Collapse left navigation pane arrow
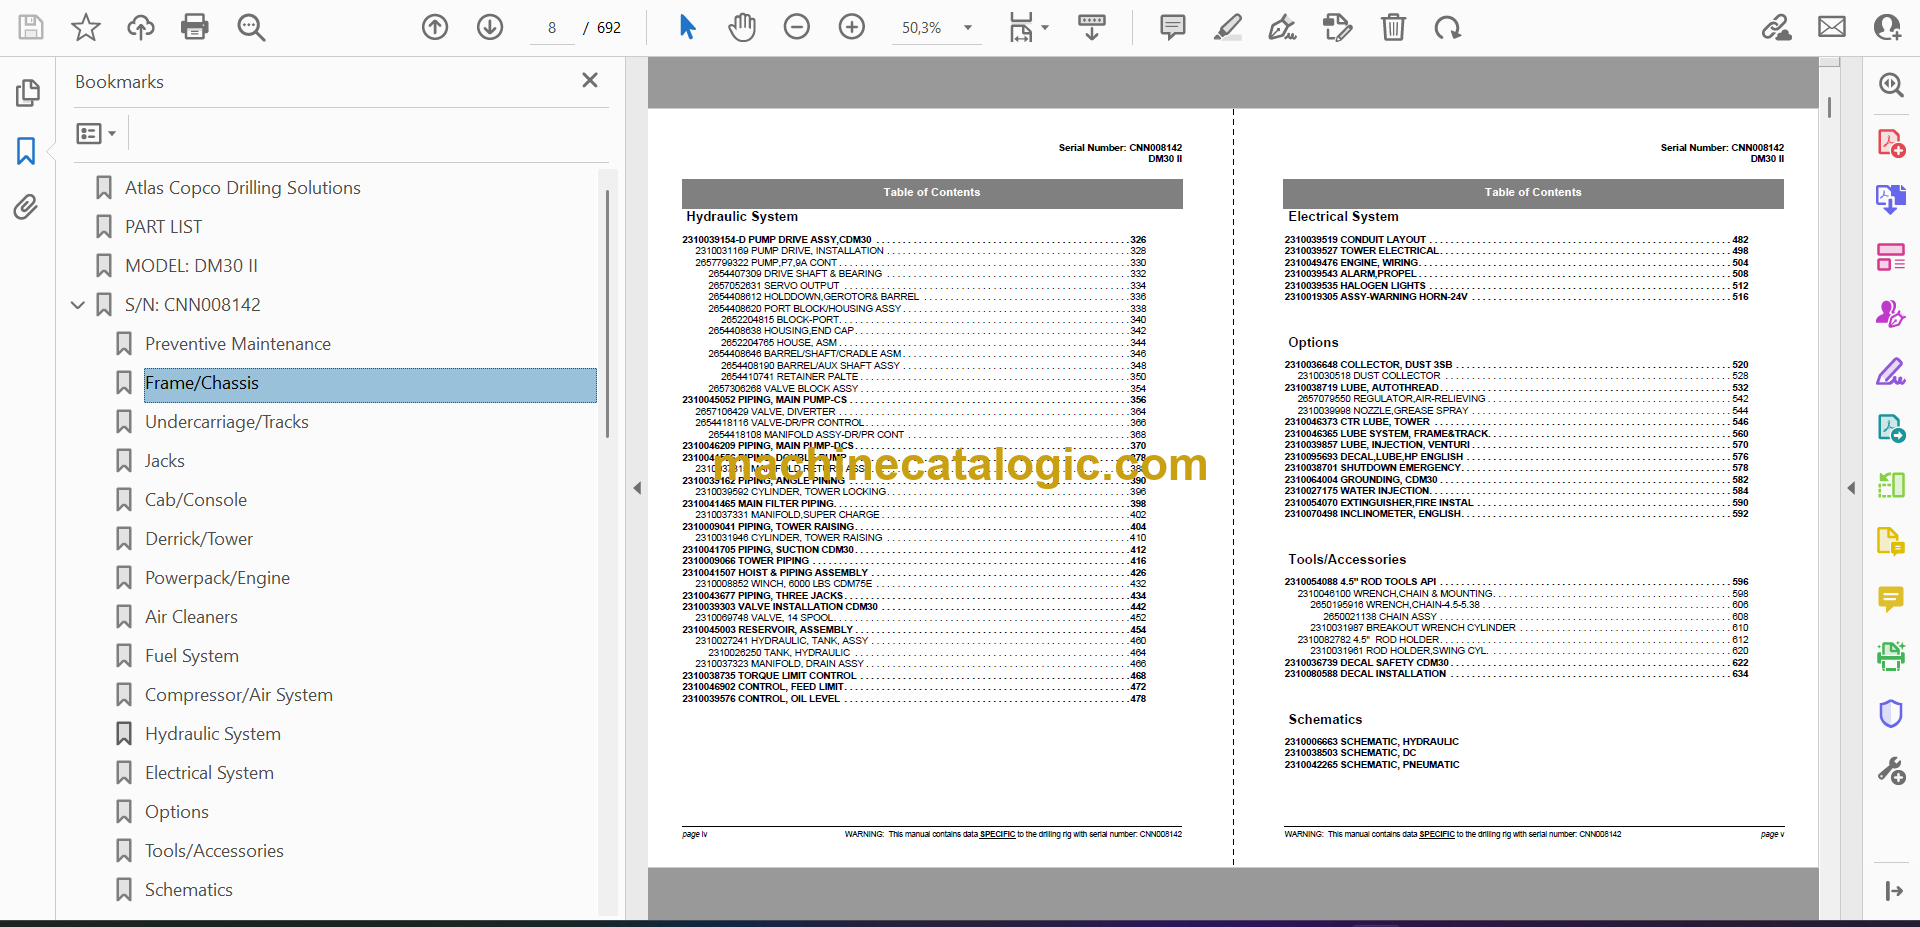 click(x=637, y=488)
